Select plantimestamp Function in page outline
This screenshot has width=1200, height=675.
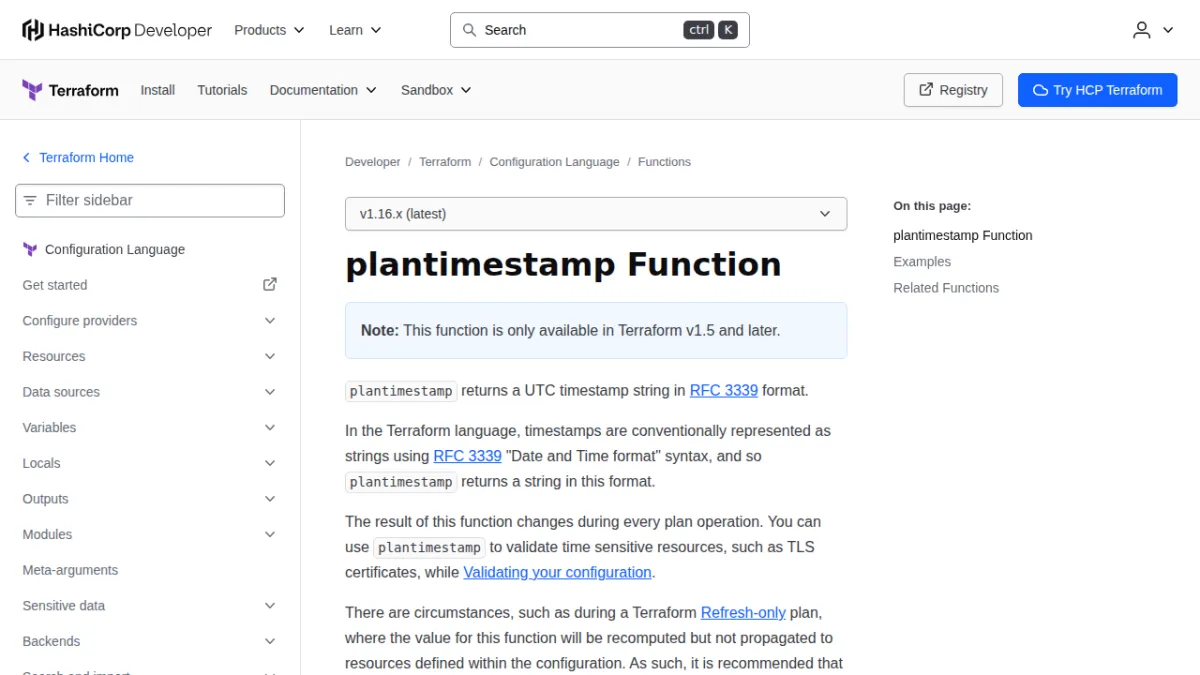963,236
